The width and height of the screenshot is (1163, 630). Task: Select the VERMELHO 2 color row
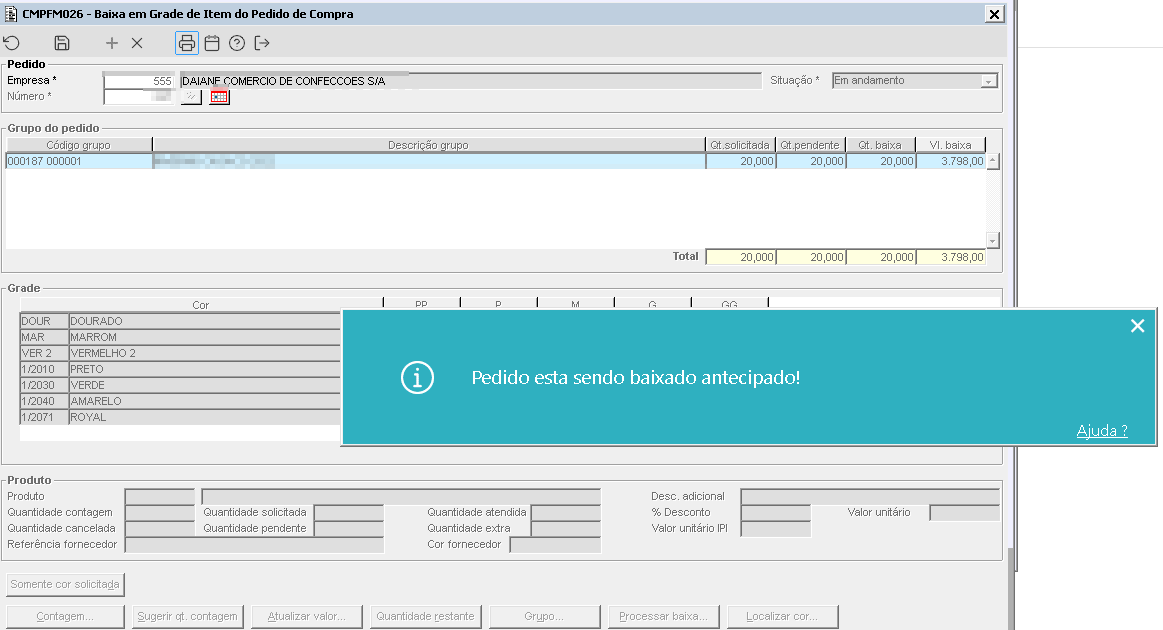point(180,353)
